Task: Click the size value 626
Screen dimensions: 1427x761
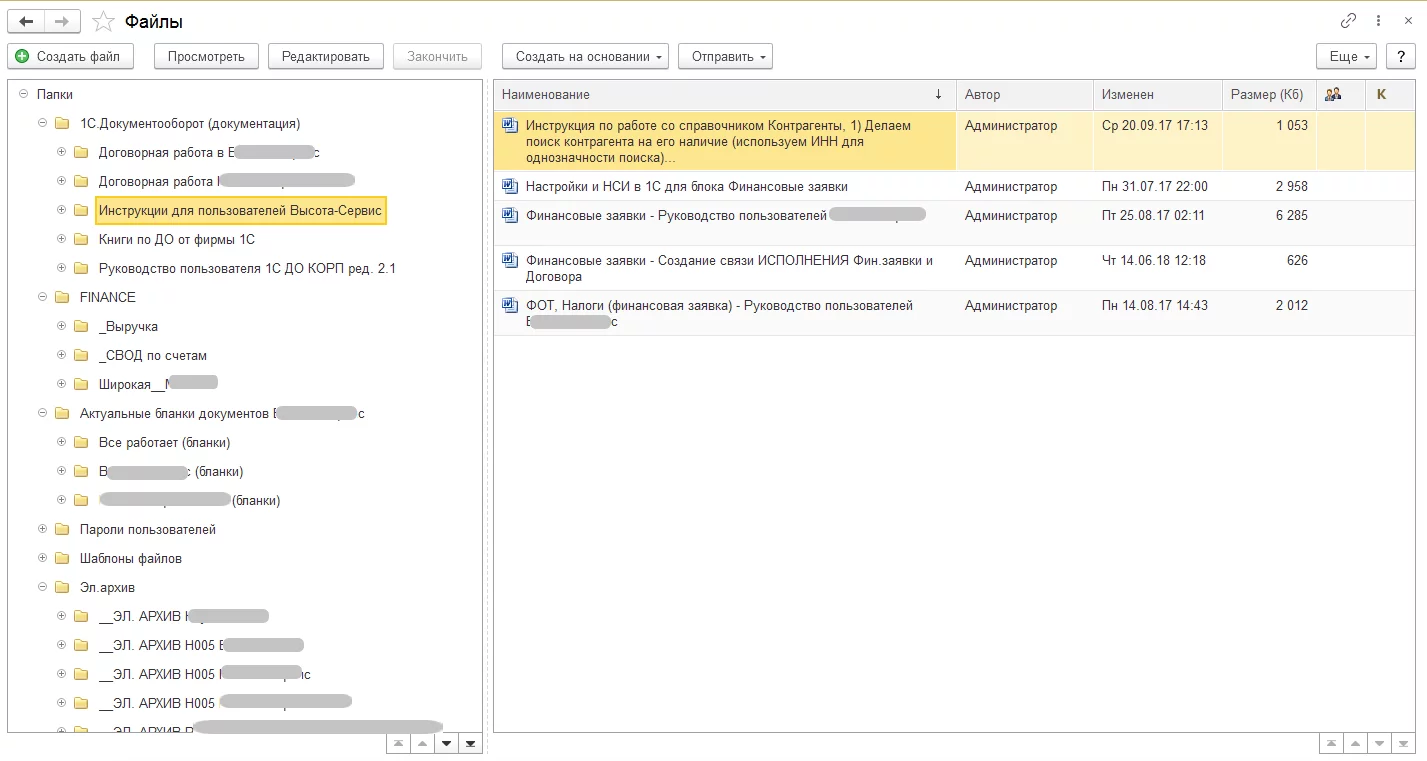Action: [1297, 260]
